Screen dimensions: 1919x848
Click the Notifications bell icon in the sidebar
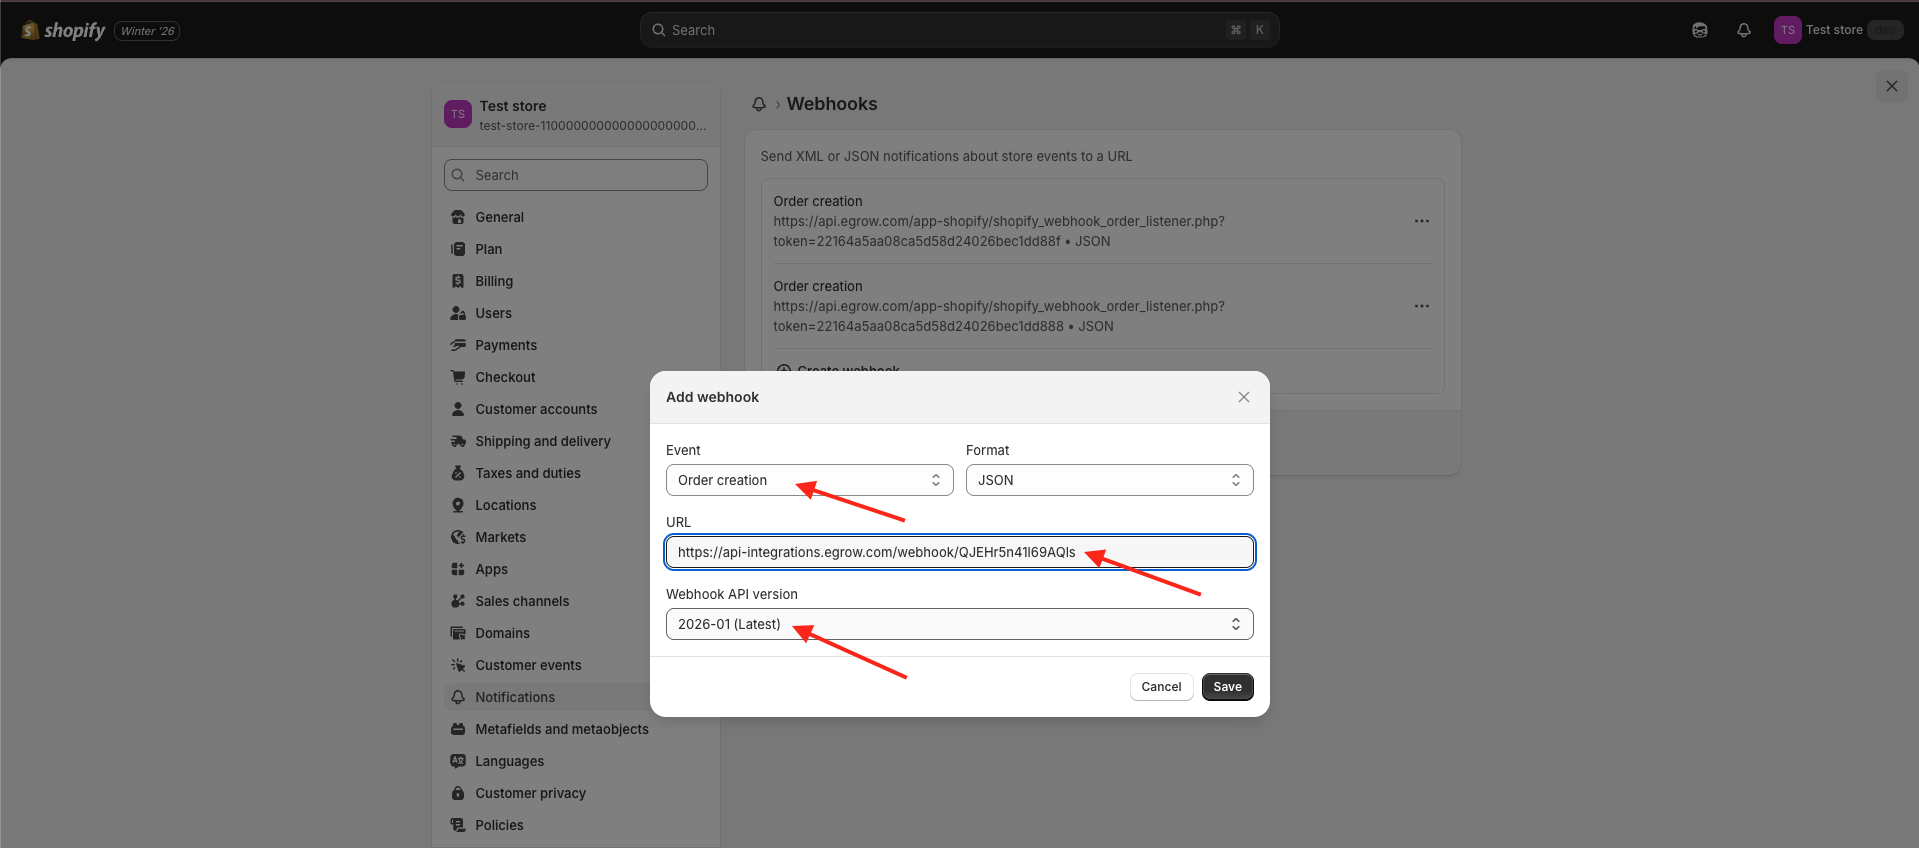click(x=458, y=697)
